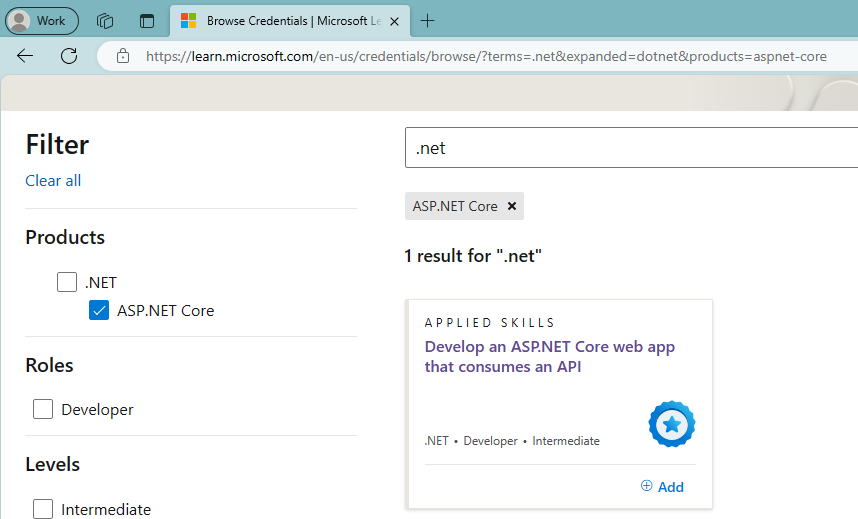Add the credential to collection
858x519 pixels.
[662, 487]
